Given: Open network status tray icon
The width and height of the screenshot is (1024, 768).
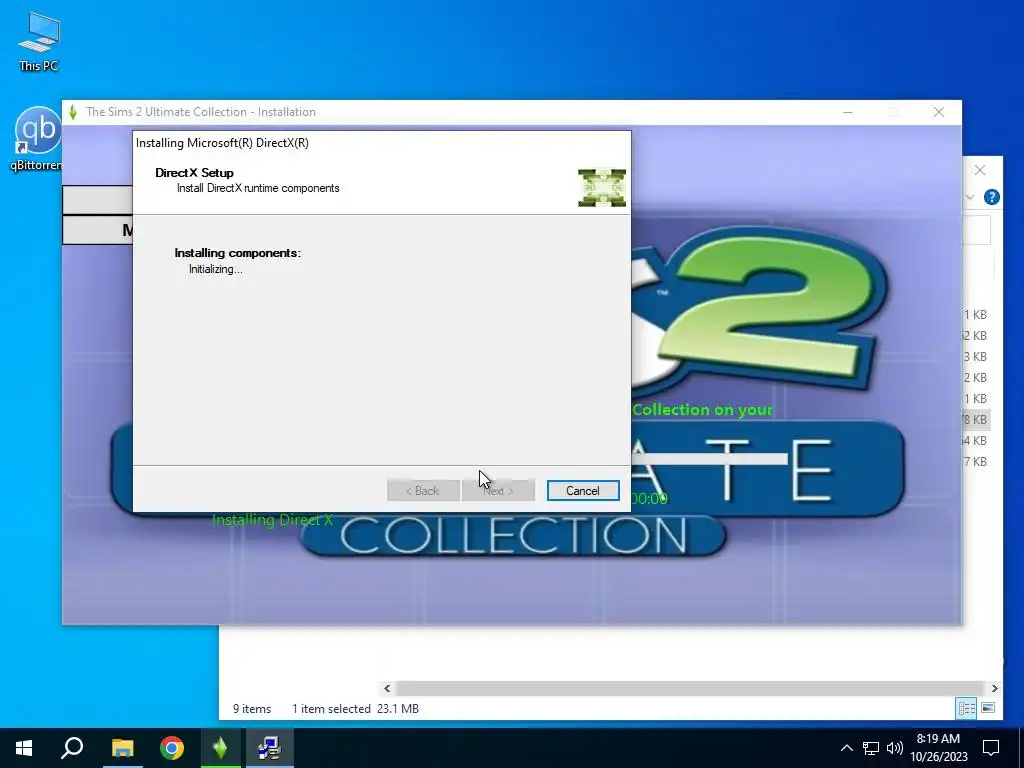Looking at the screenshot, I should [x=871, y=748].
